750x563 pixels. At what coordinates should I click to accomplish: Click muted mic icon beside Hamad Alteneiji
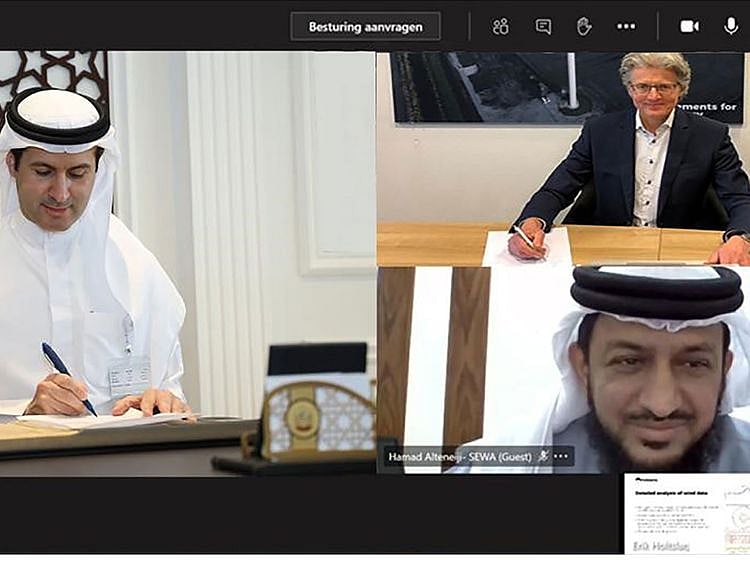point(543,456)
